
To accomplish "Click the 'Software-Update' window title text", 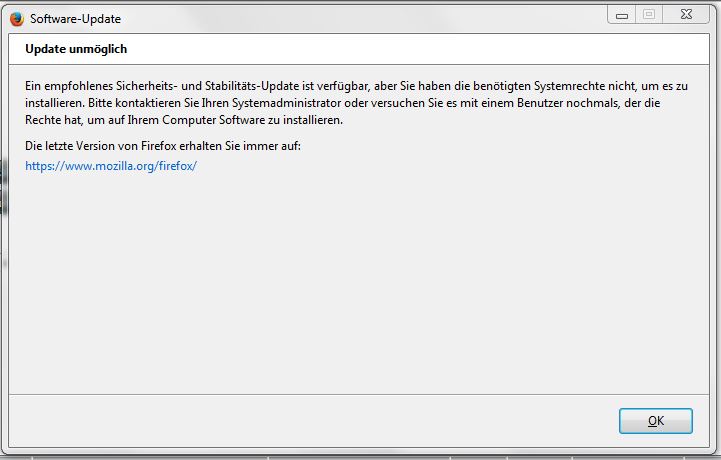I will [75, 19].
